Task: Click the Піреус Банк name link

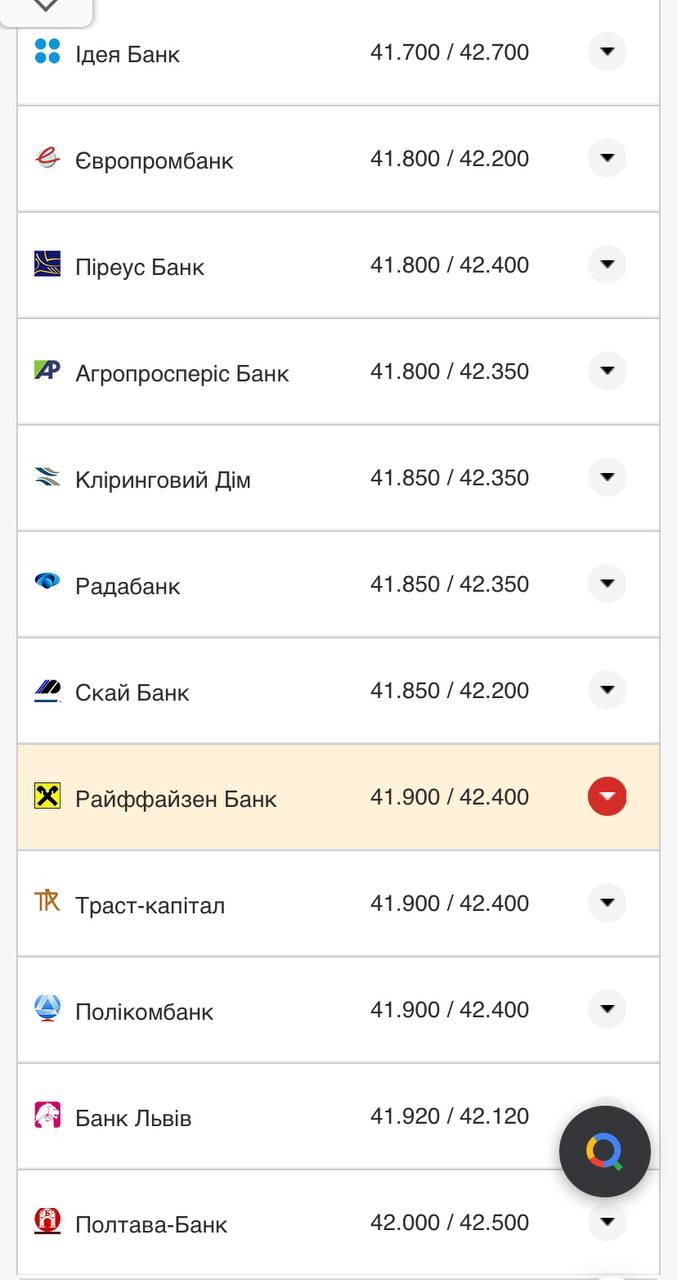Action: (140, 267)
